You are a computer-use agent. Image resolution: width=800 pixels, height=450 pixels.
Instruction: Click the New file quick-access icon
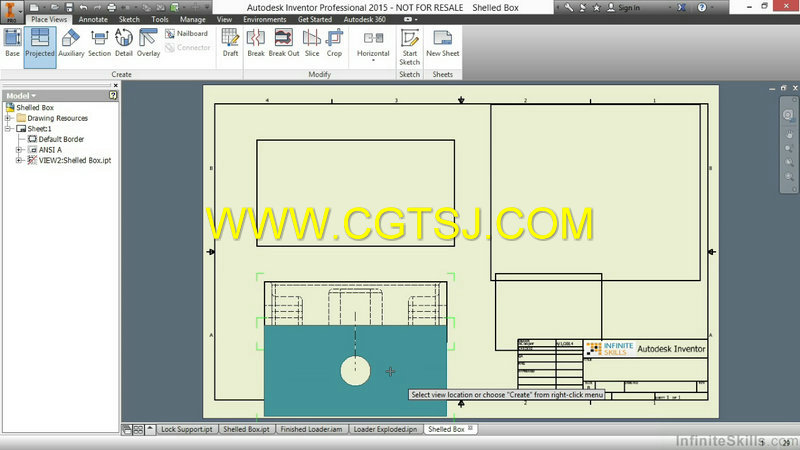[x=34, y=7]
